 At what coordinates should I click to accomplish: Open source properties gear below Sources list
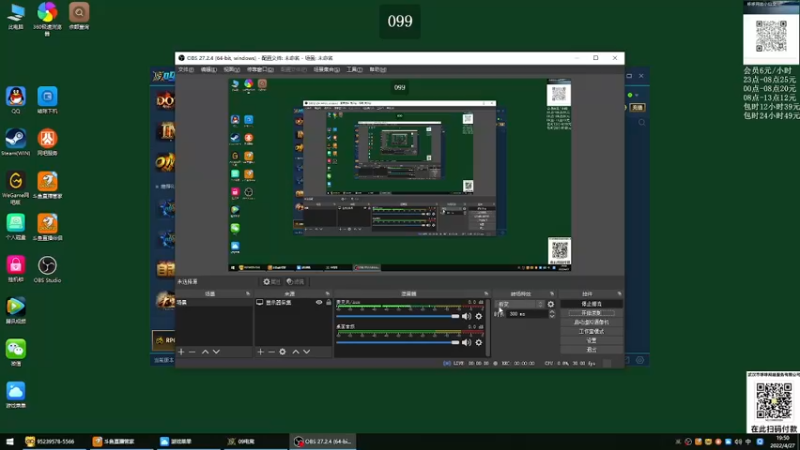pos(283,352)
